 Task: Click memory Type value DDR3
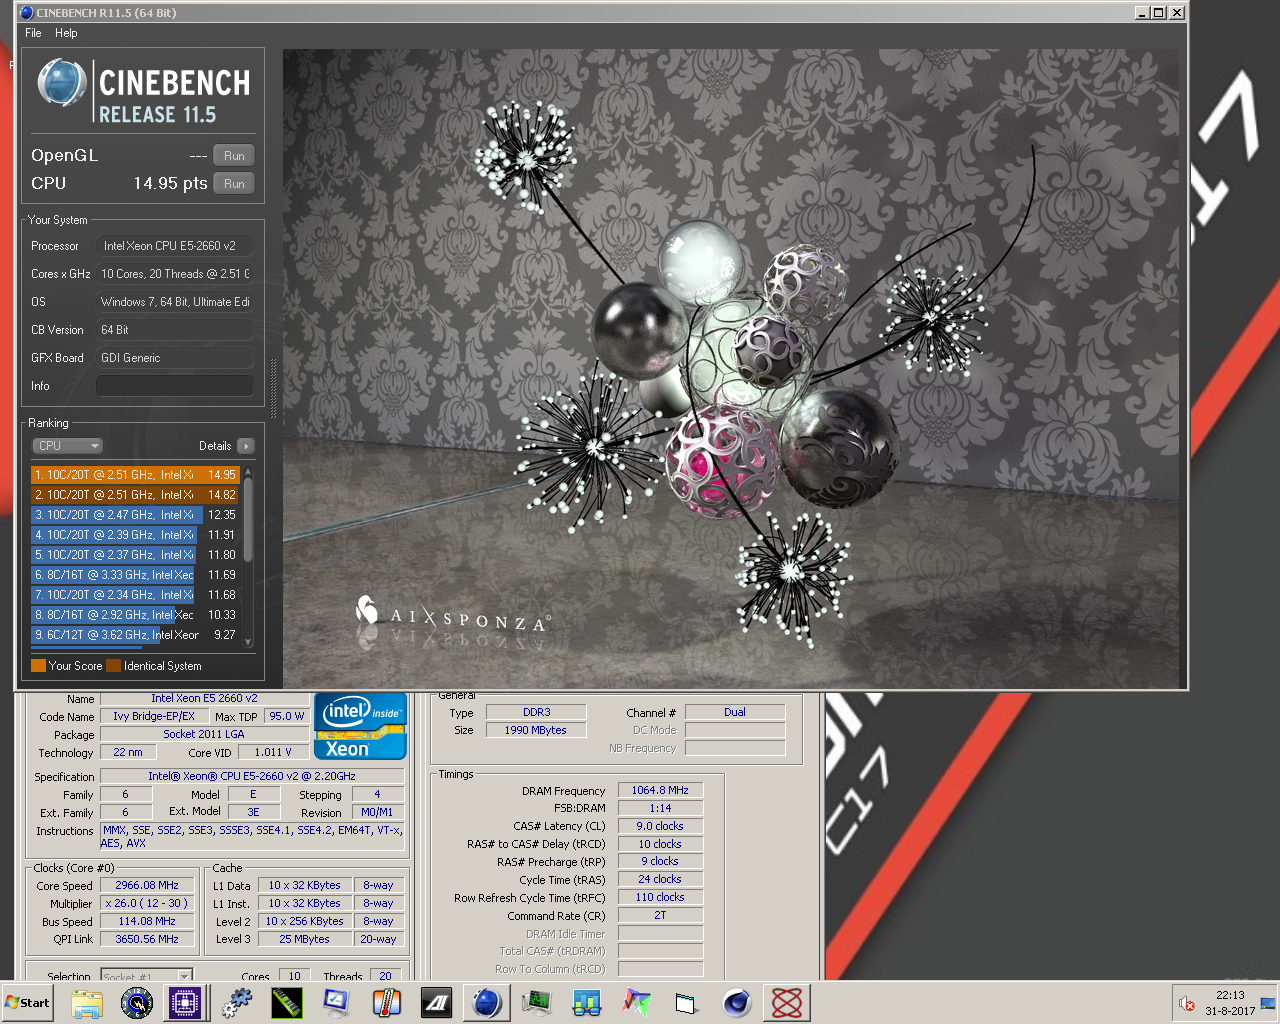tap(536, 713)
